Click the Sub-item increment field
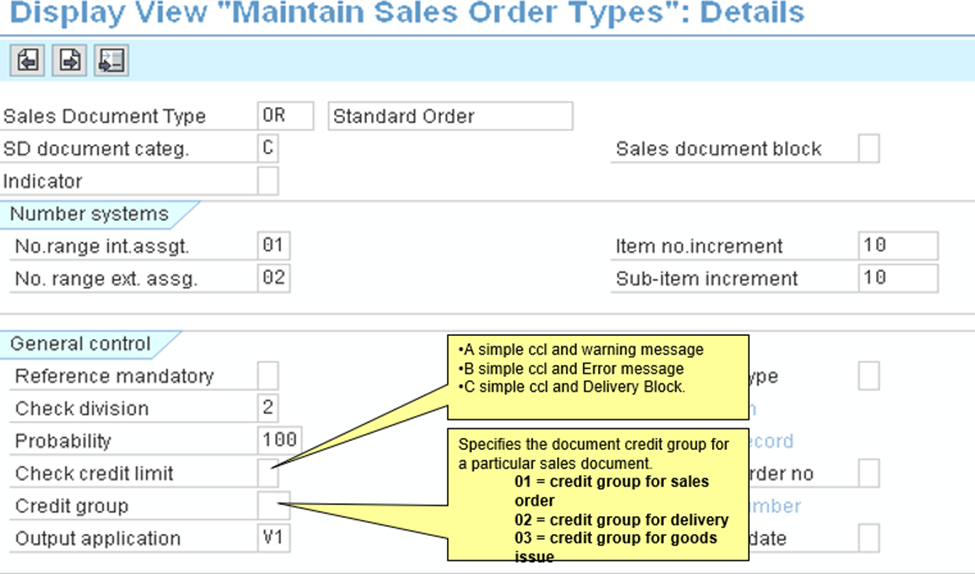The height and width of the screenshot is (574, 975). coord(897,278)
